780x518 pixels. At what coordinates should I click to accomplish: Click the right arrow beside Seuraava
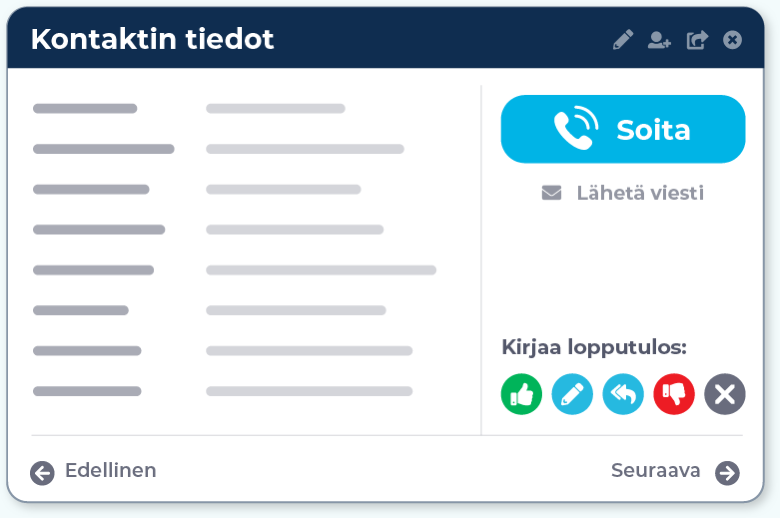click(x=727, y=472)
